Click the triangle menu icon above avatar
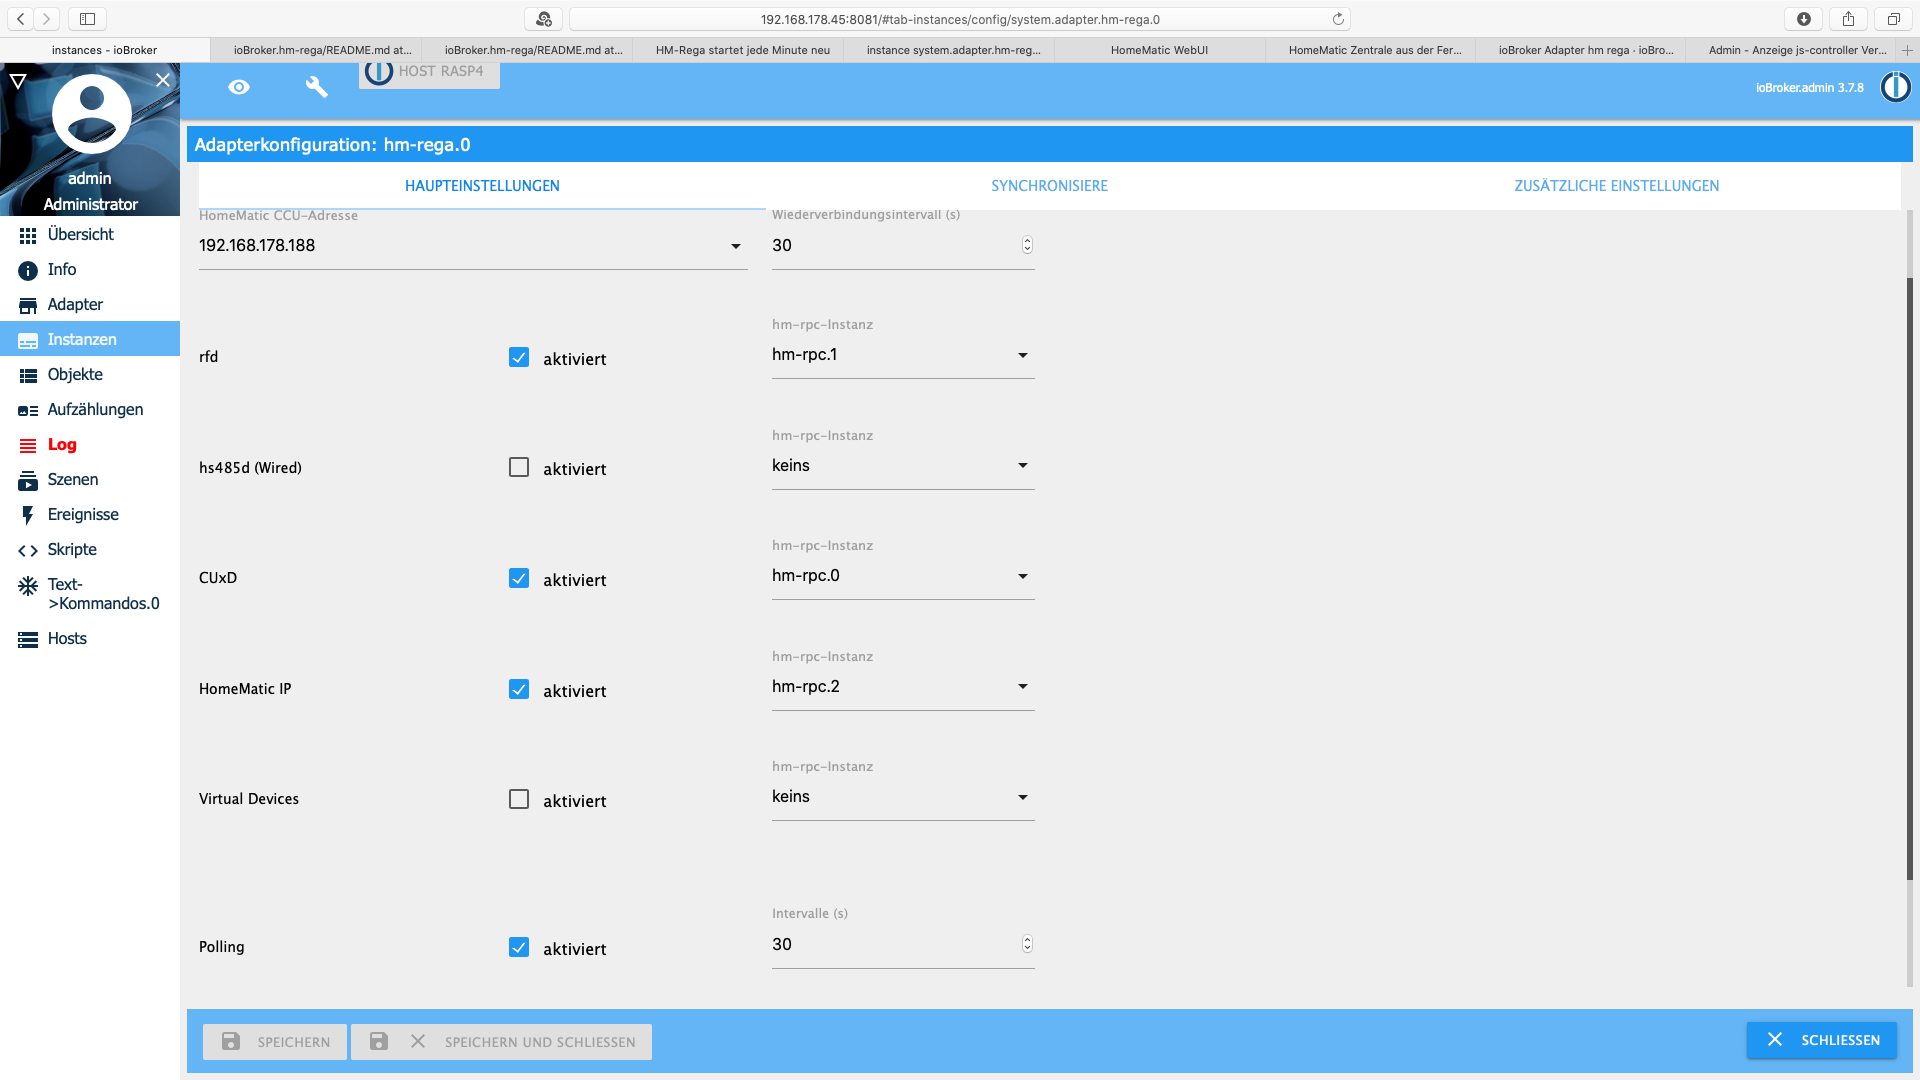 [18, 81]
